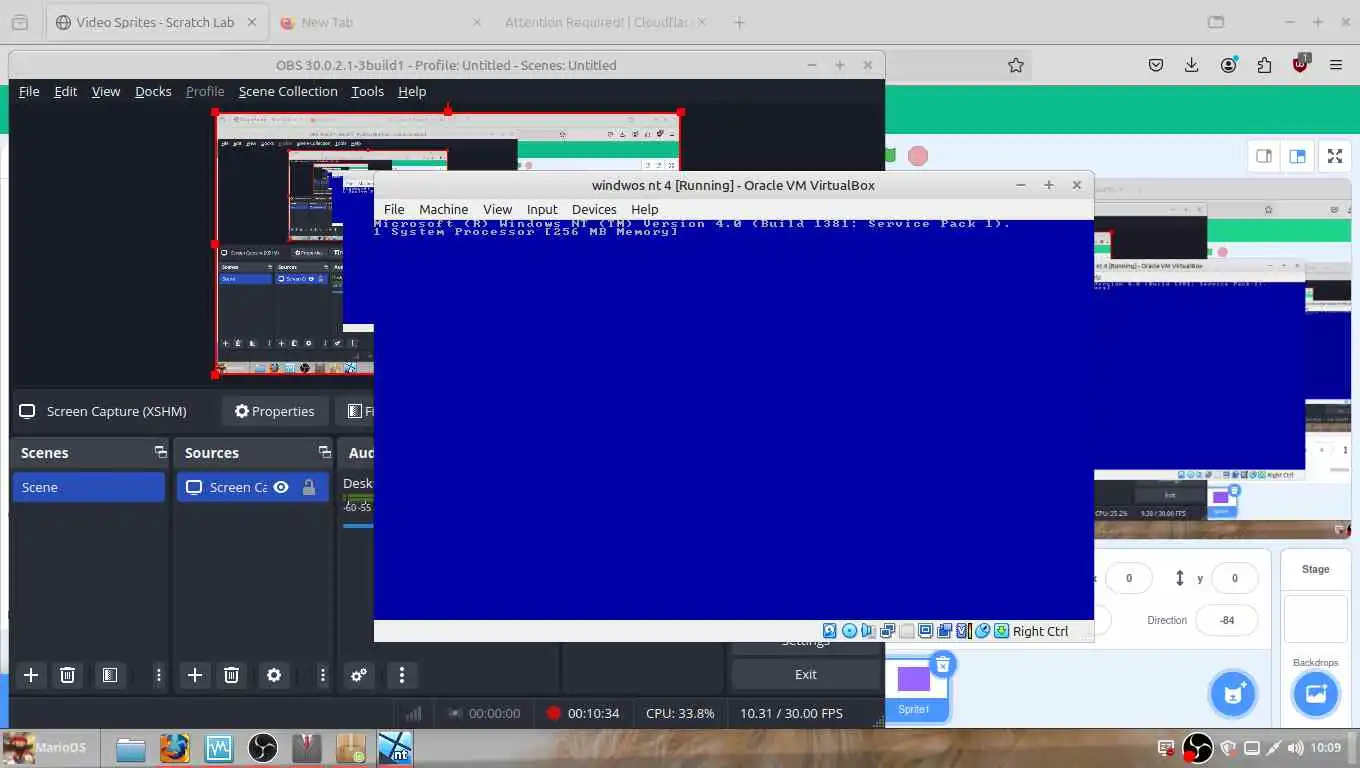Screen dimensions: 1360x768
Task: Click VirtualBox optical disc status icon
Action: point(849,631)
